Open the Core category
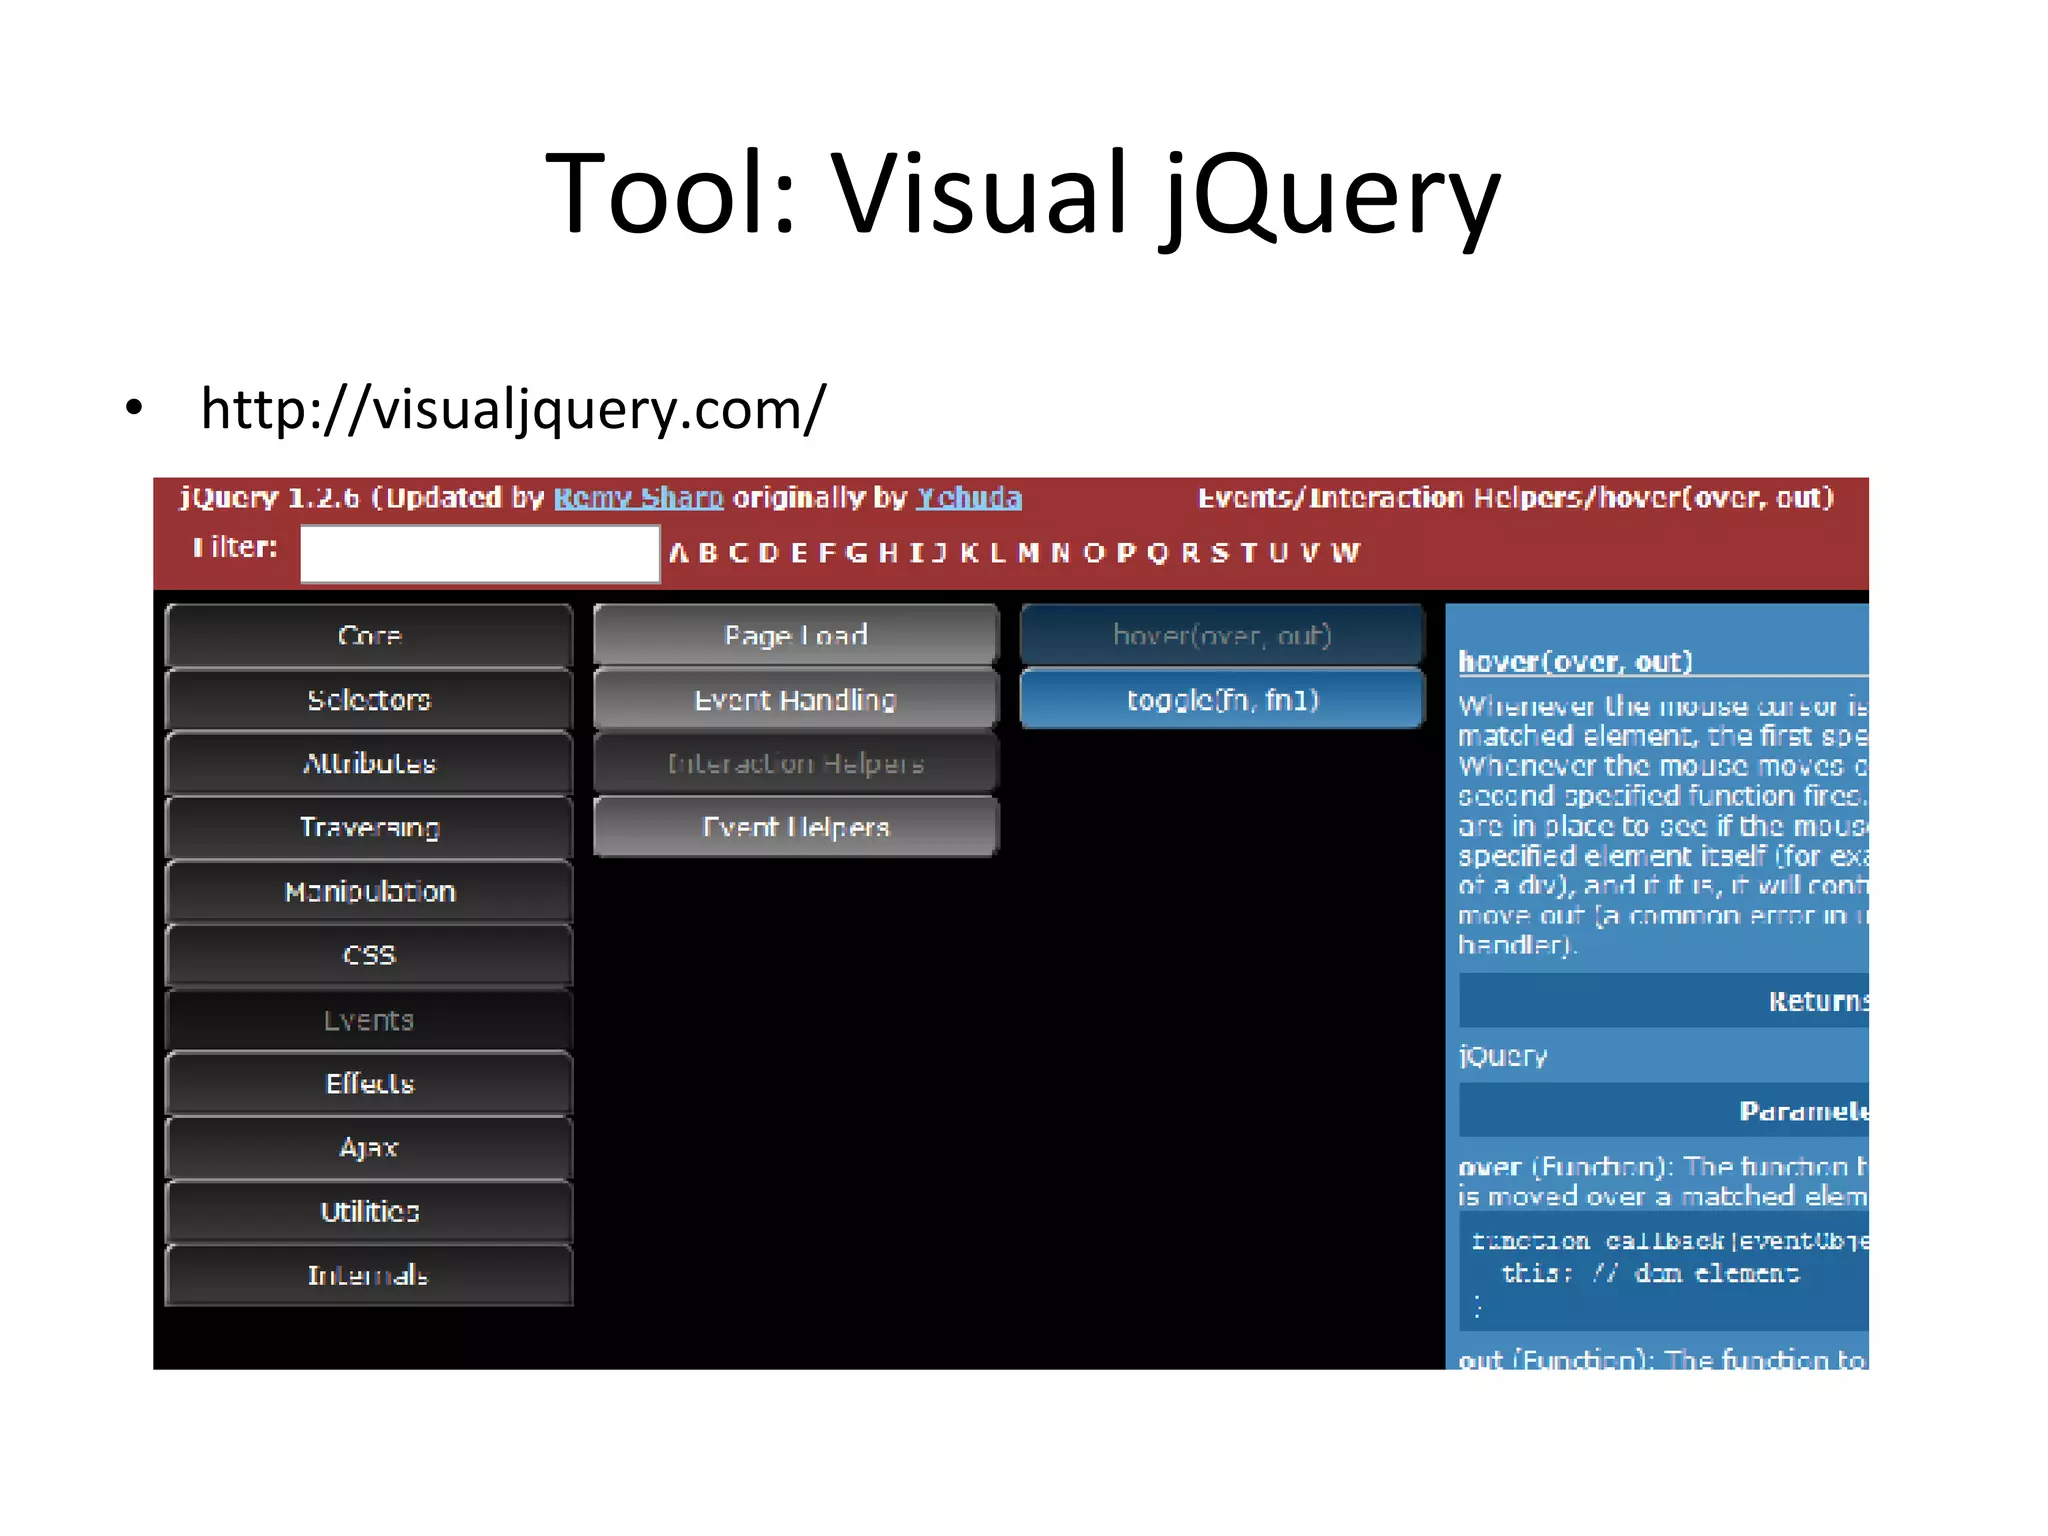 [369, 636]
